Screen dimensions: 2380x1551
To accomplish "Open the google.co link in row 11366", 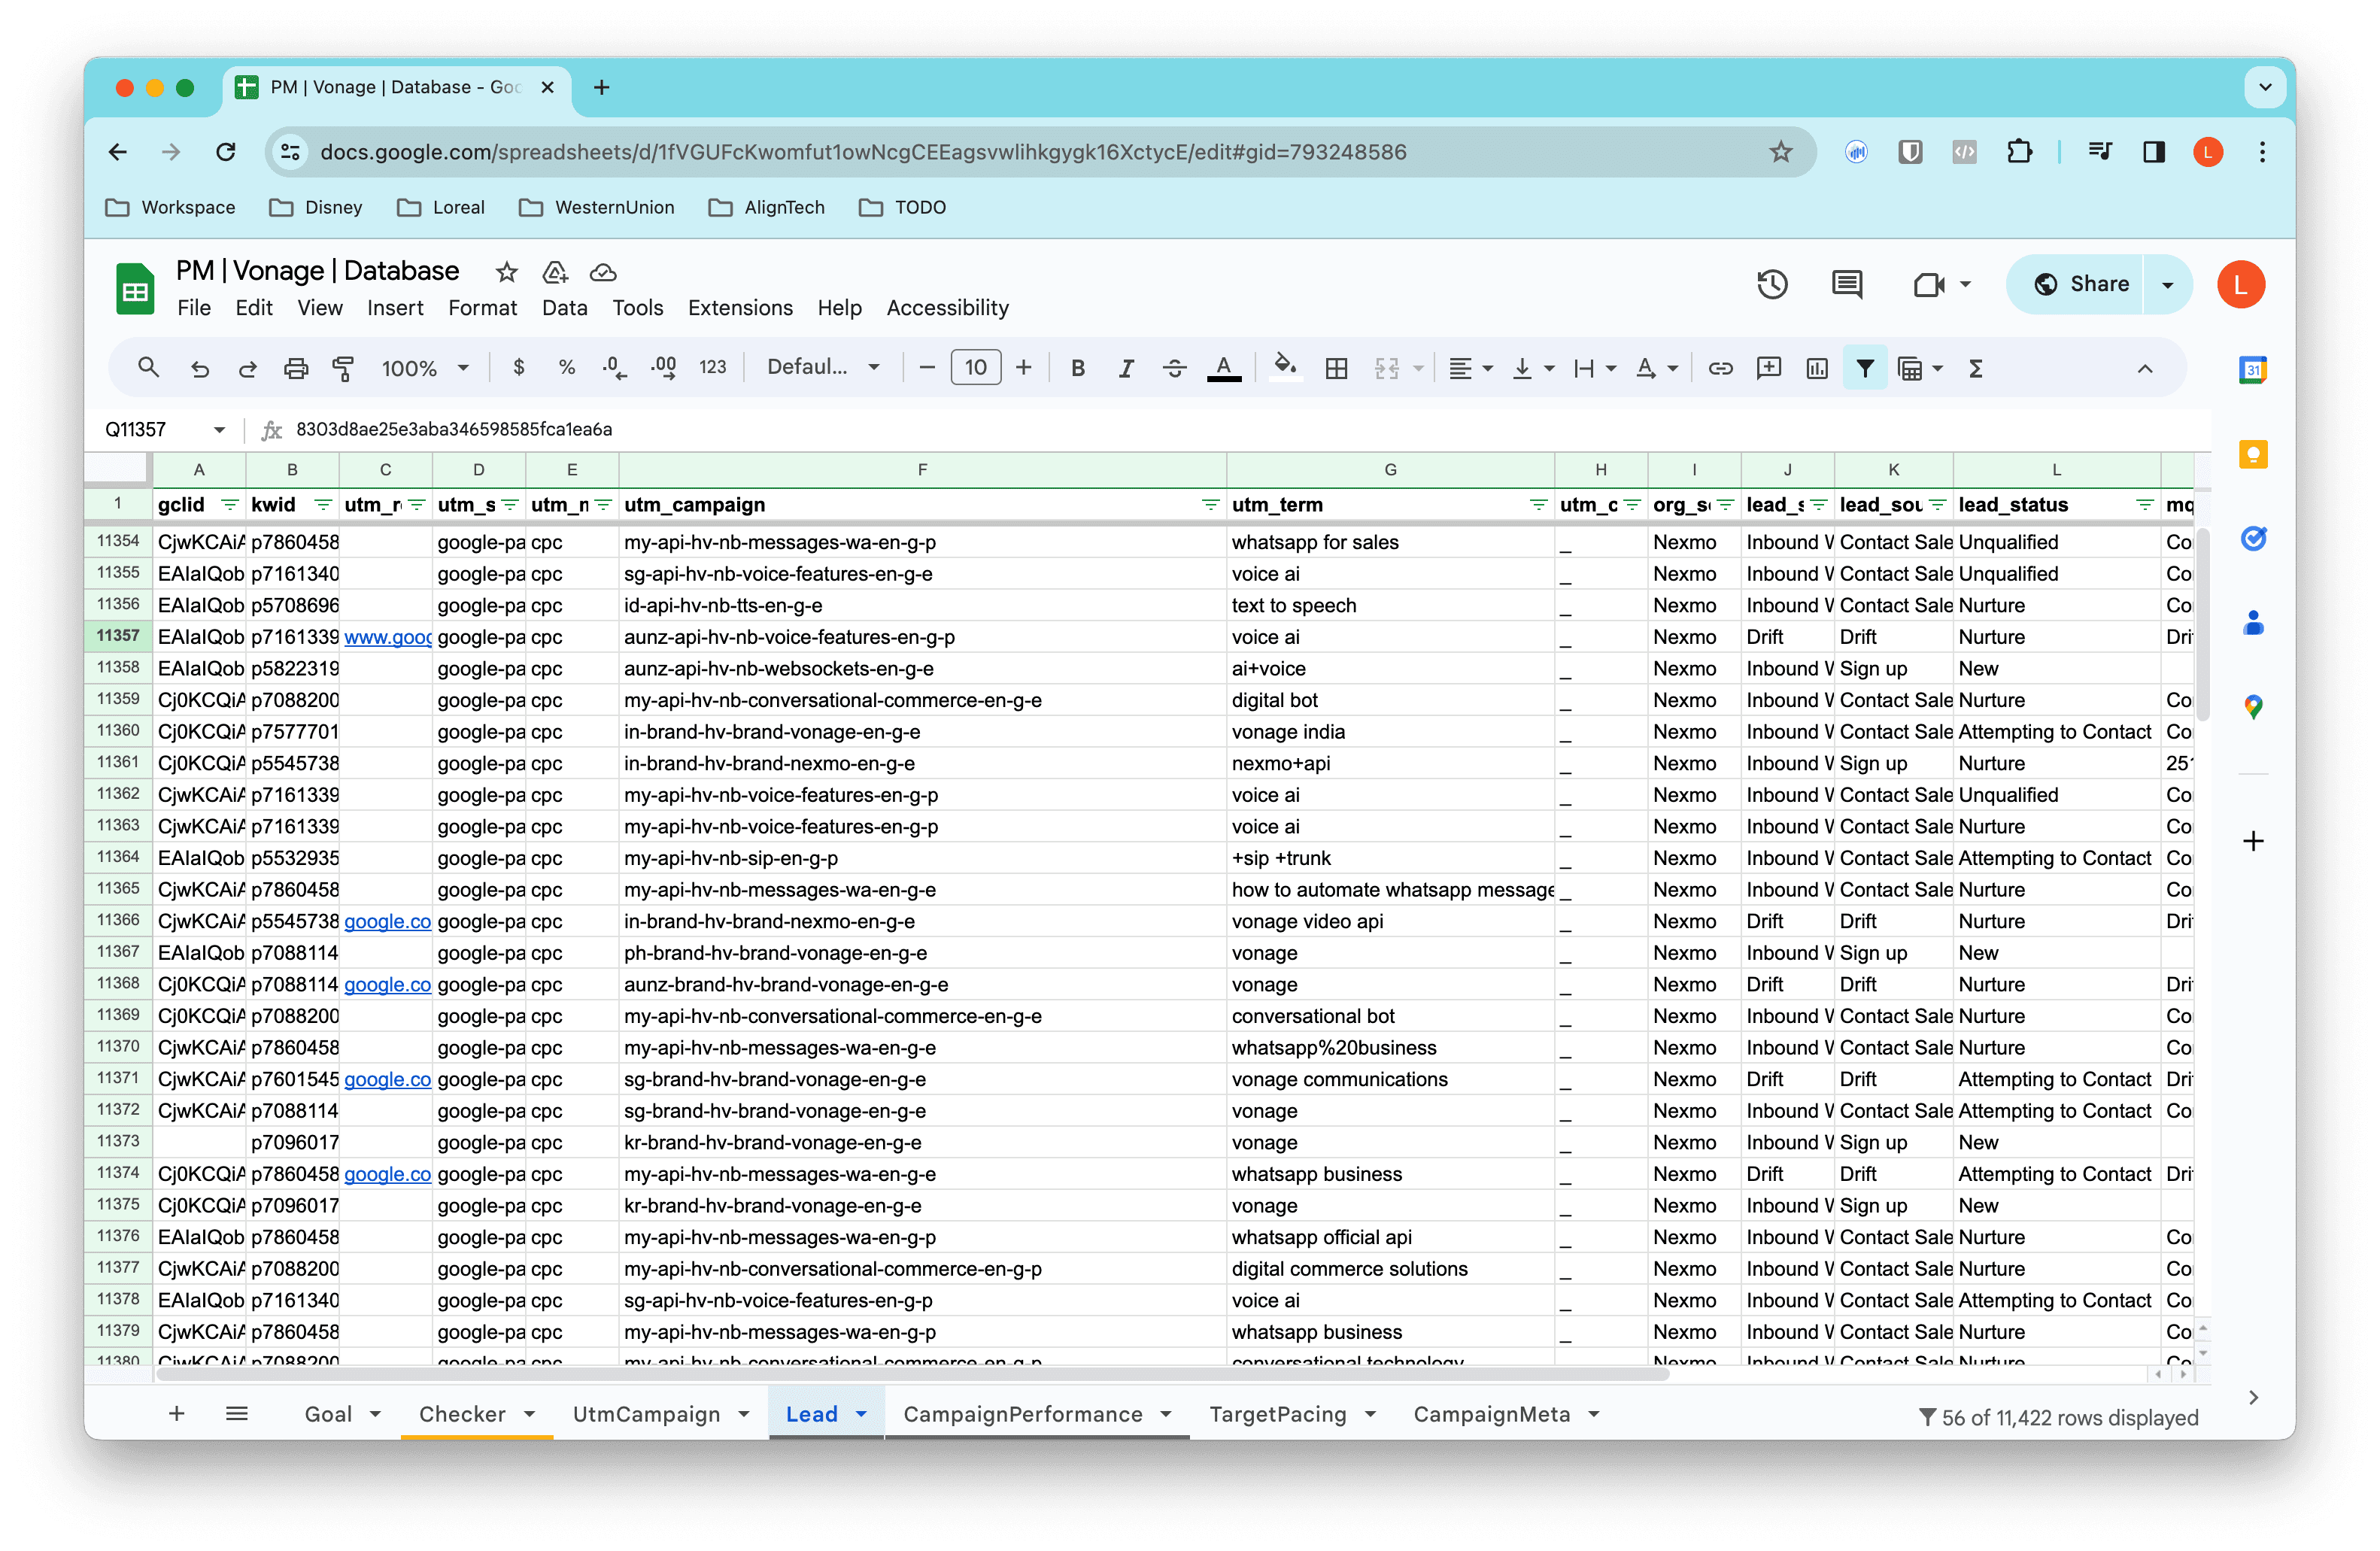I will [387, 921].
